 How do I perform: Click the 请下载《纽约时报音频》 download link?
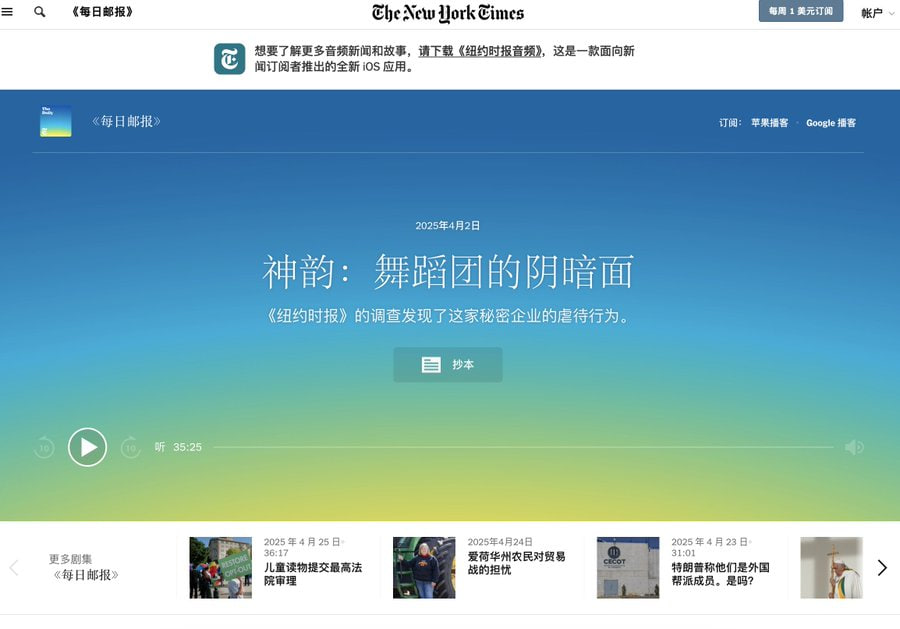click(x=481, y=51)
